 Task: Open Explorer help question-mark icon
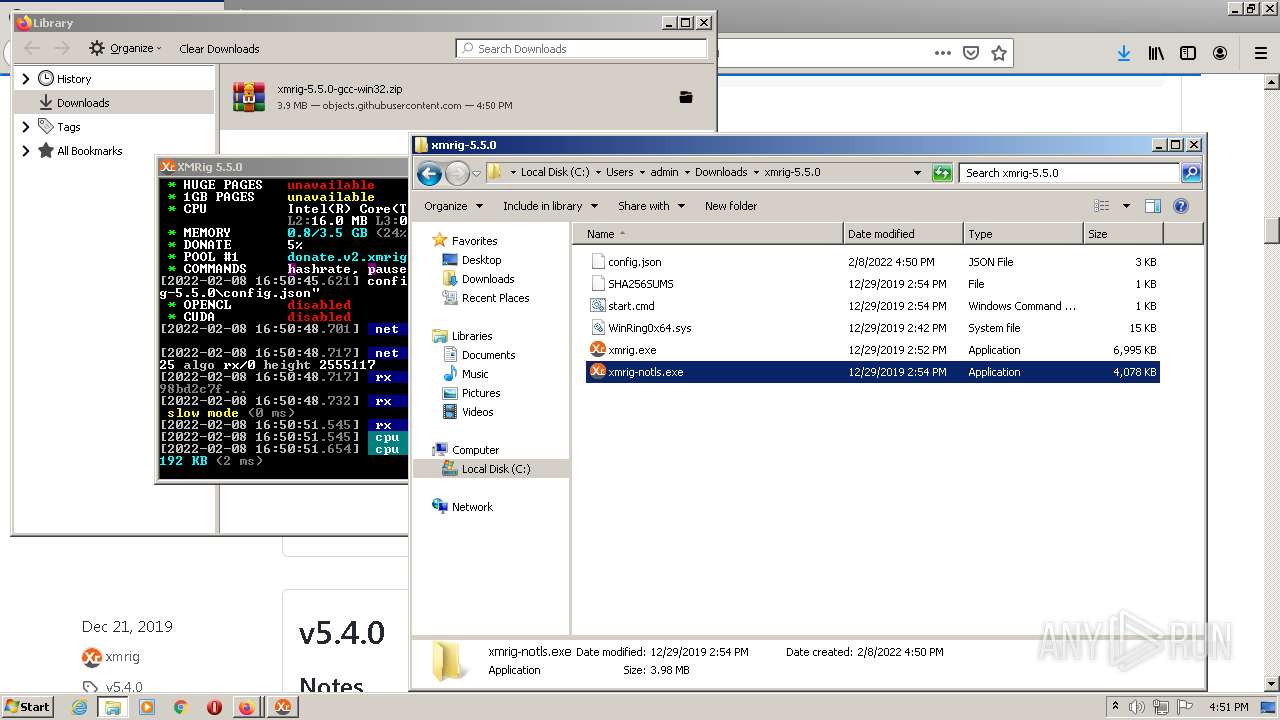coord(1181,206)
